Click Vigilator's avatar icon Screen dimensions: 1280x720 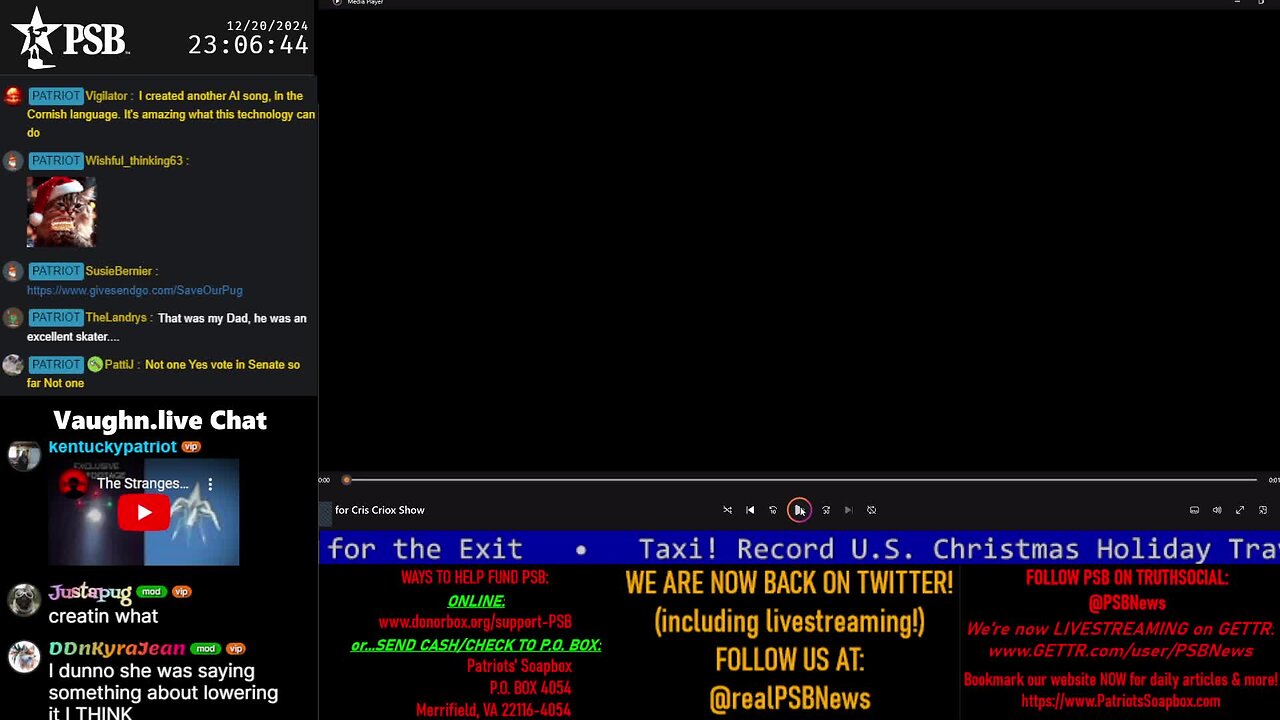point(12,96)
